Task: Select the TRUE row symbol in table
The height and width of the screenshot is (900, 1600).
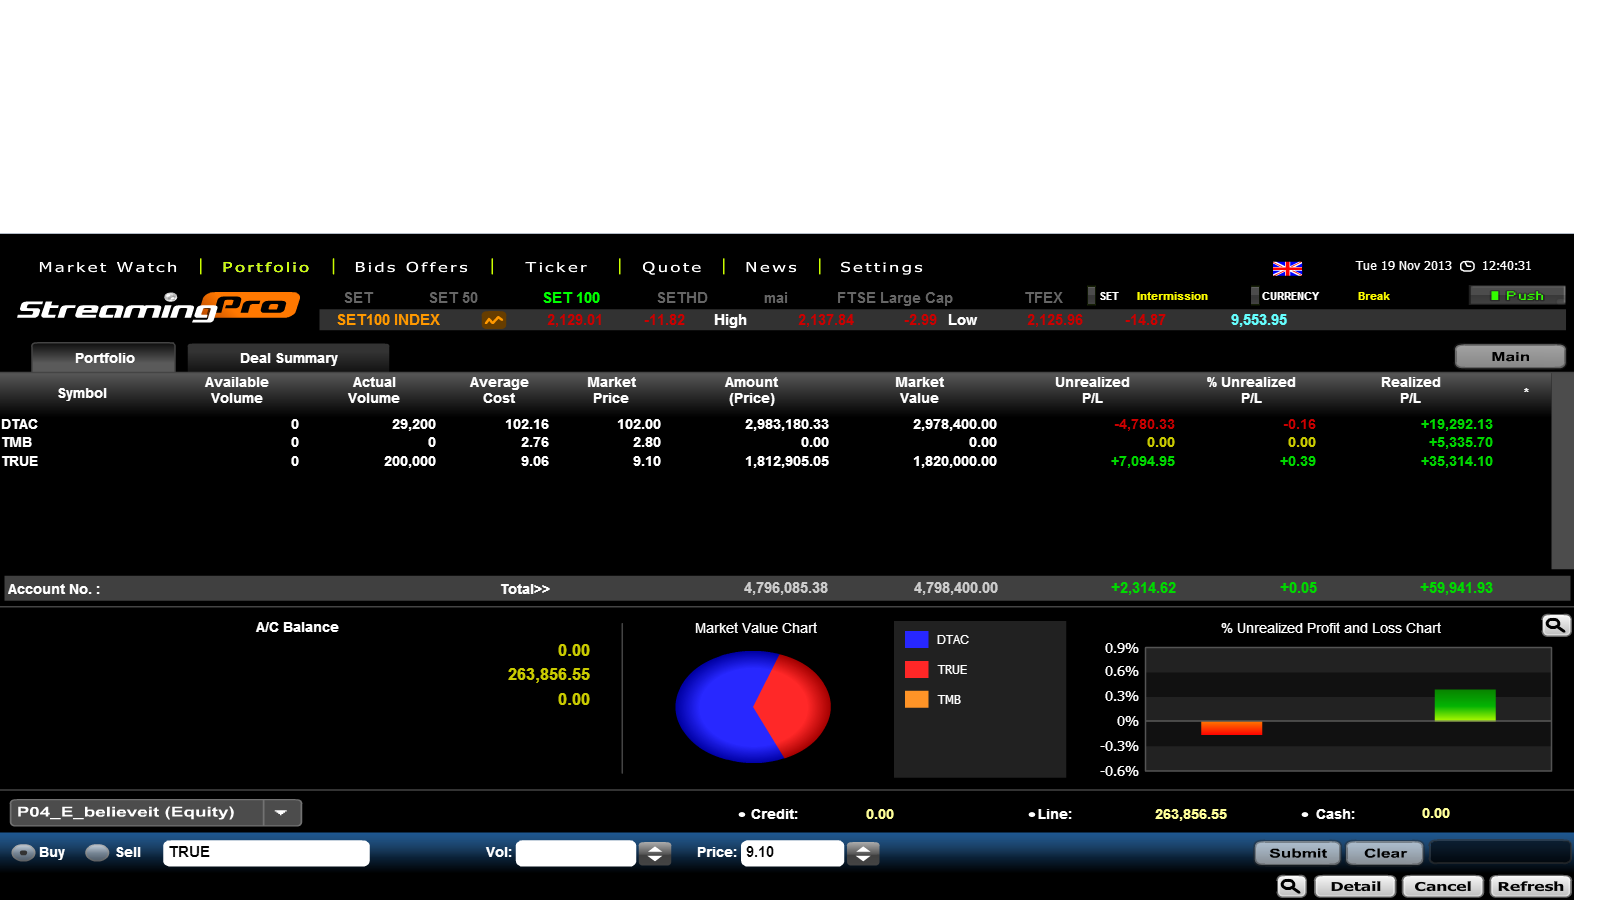Action: 20,461
